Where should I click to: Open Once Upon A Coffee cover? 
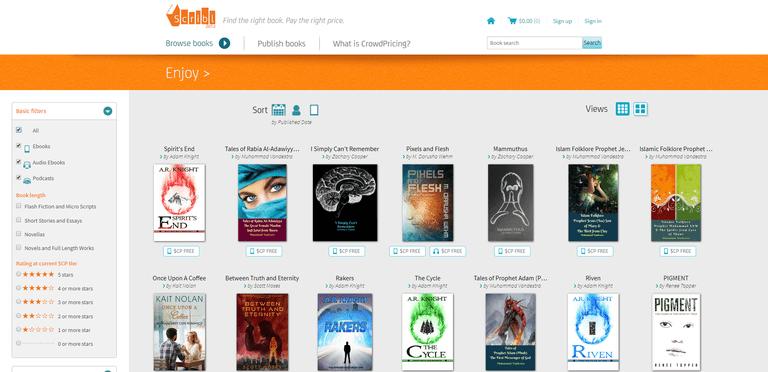(179, 332)
